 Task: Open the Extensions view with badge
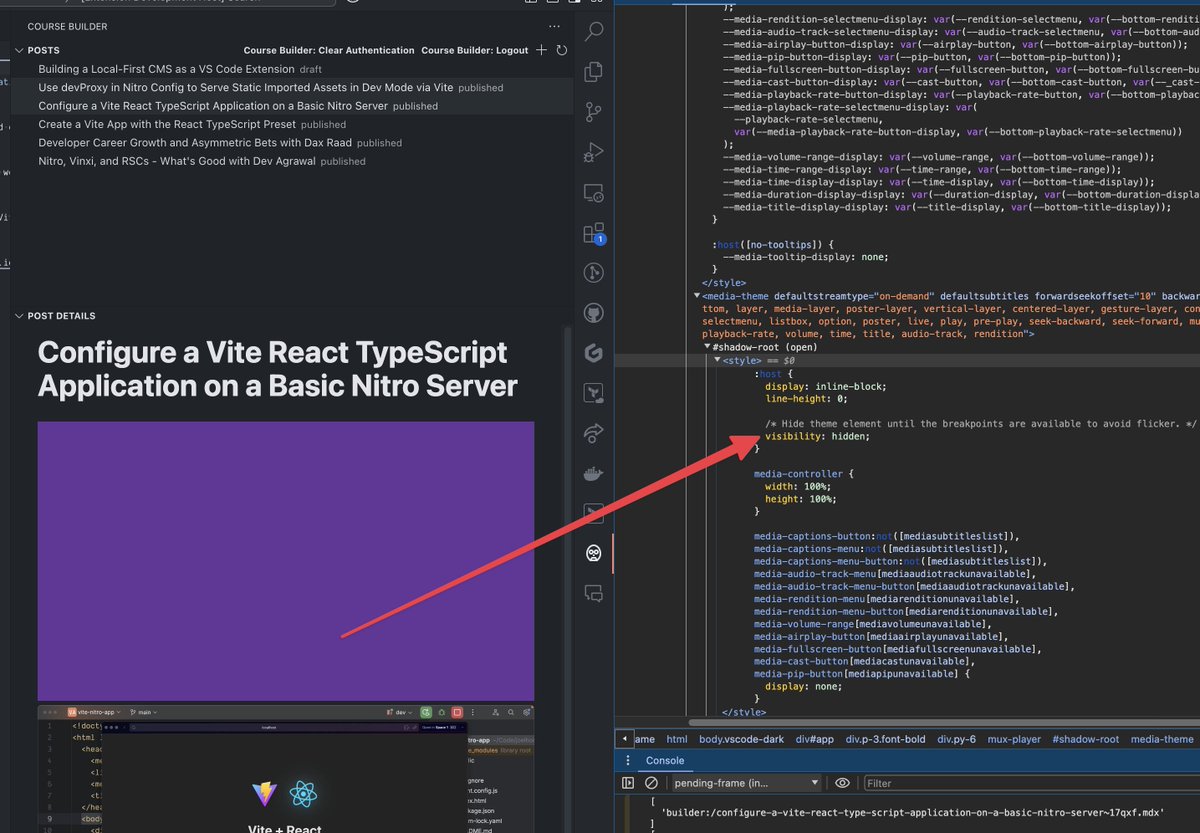(594, 233)
